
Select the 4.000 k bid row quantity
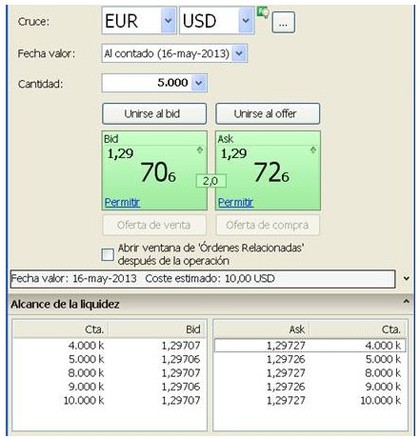(x=86, y=346)
